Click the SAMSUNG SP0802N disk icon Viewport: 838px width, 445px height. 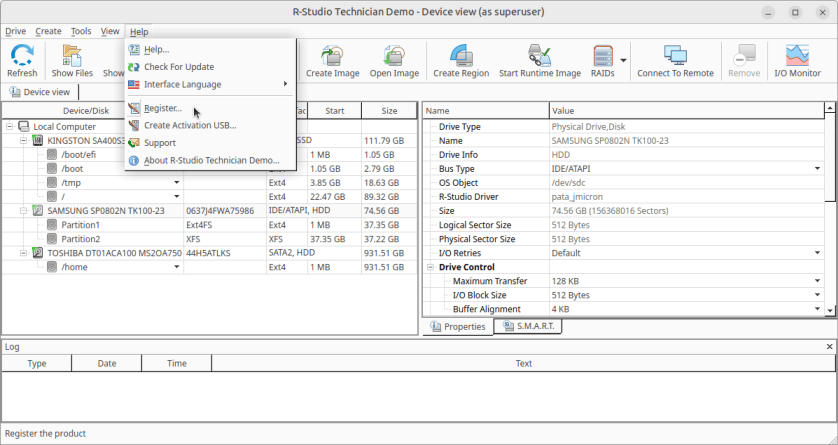point(38,210)
